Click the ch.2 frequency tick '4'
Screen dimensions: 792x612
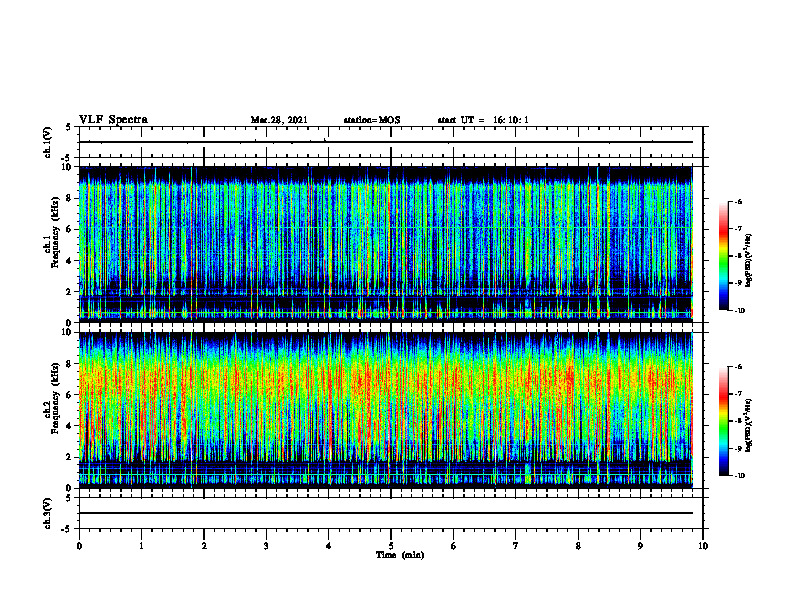coord(70,426)
